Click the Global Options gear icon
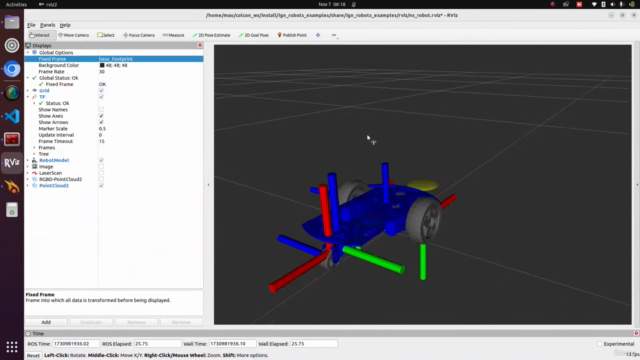 pos(35,52)
